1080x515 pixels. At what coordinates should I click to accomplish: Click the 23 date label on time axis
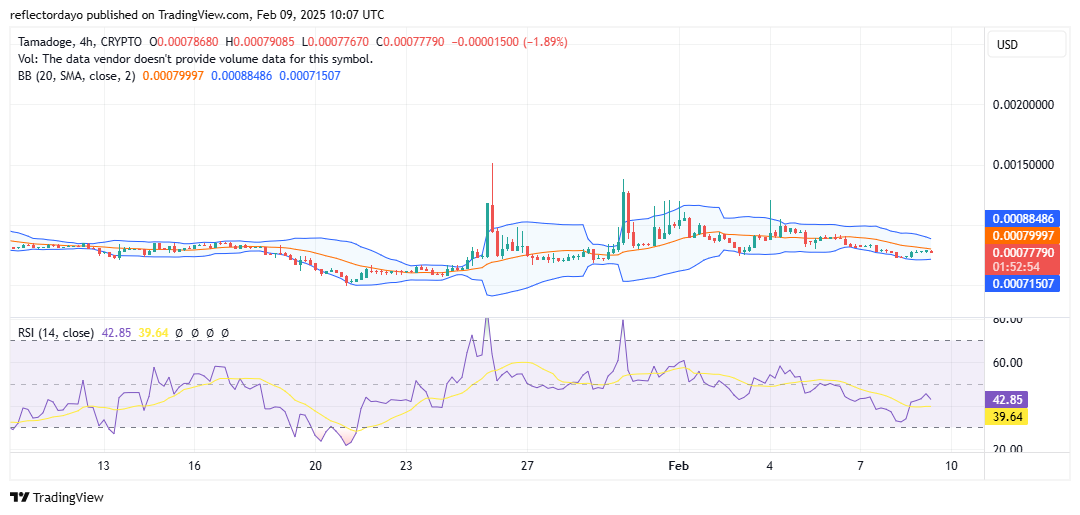point(406,466)
